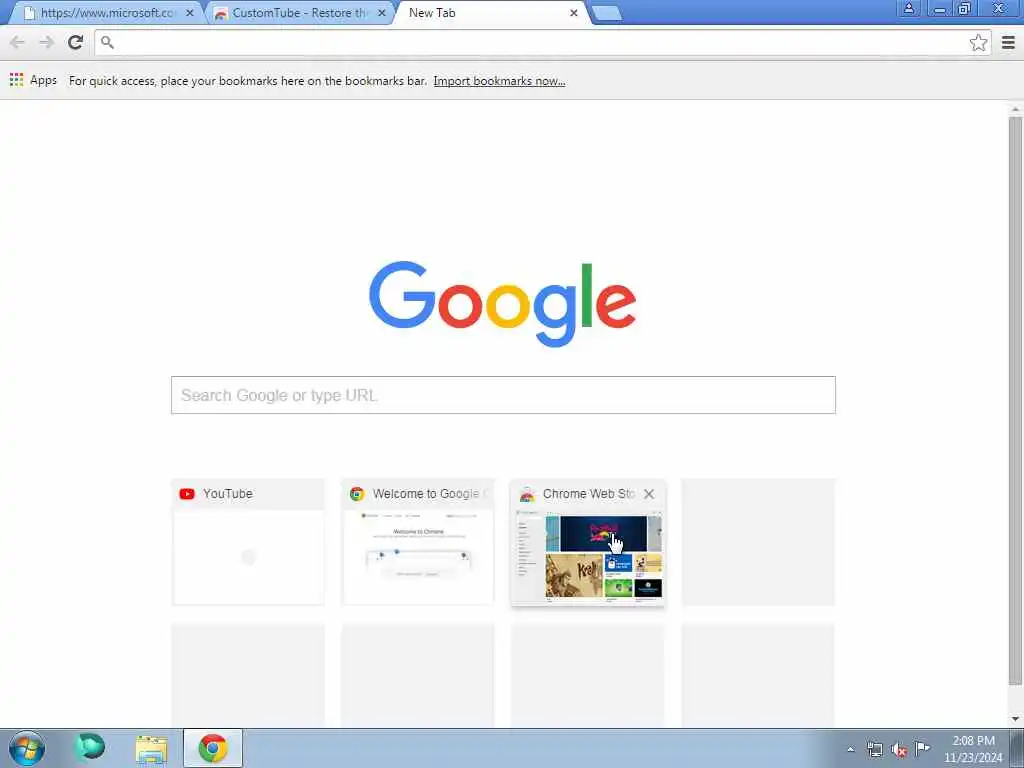This screenshot has height=768, width=1024.
Task: Close the CustomTube tab
Action: (x=382, y=13)
